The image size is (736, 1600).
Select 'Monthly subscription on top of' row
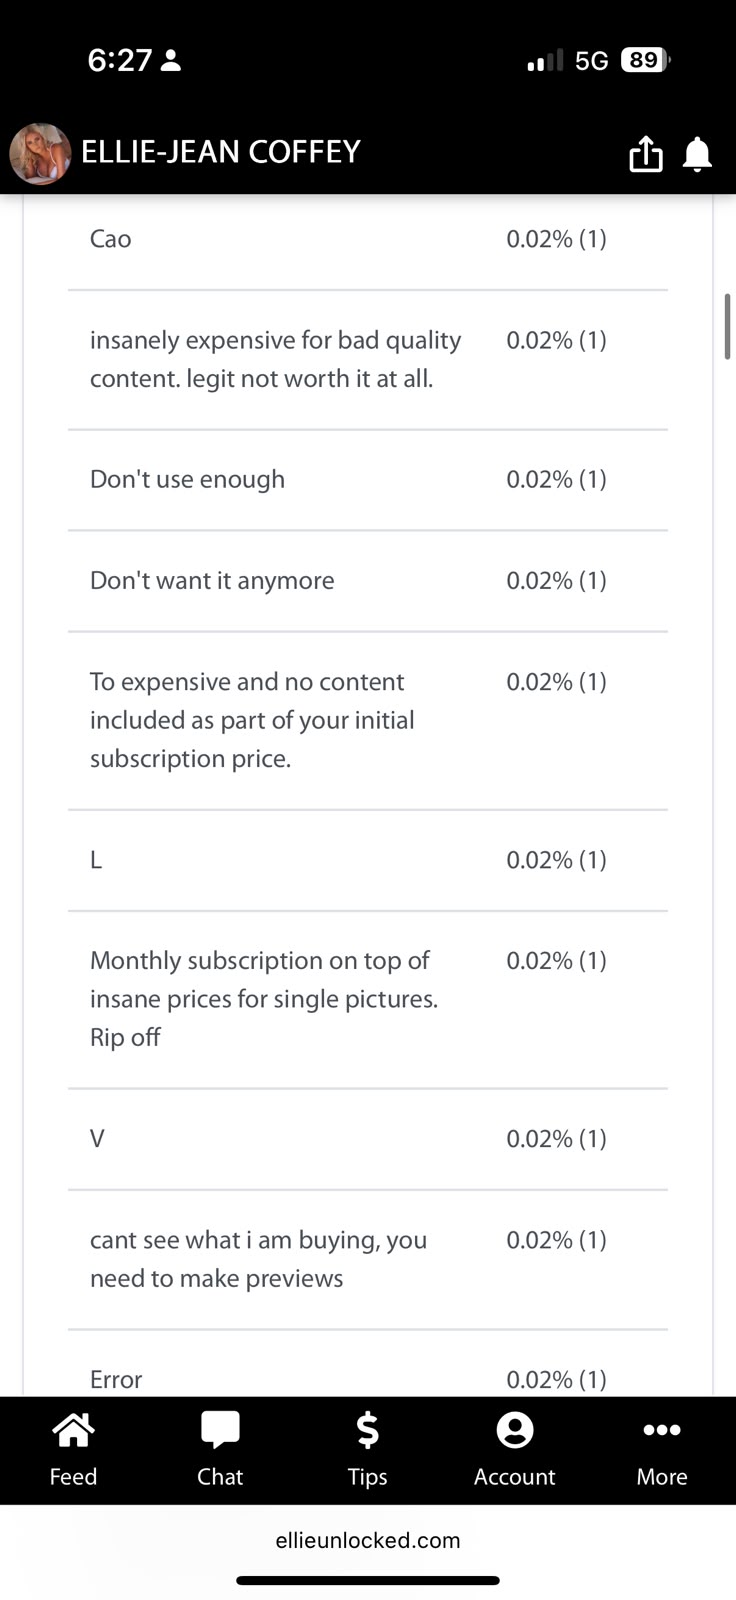(368, 1000)
